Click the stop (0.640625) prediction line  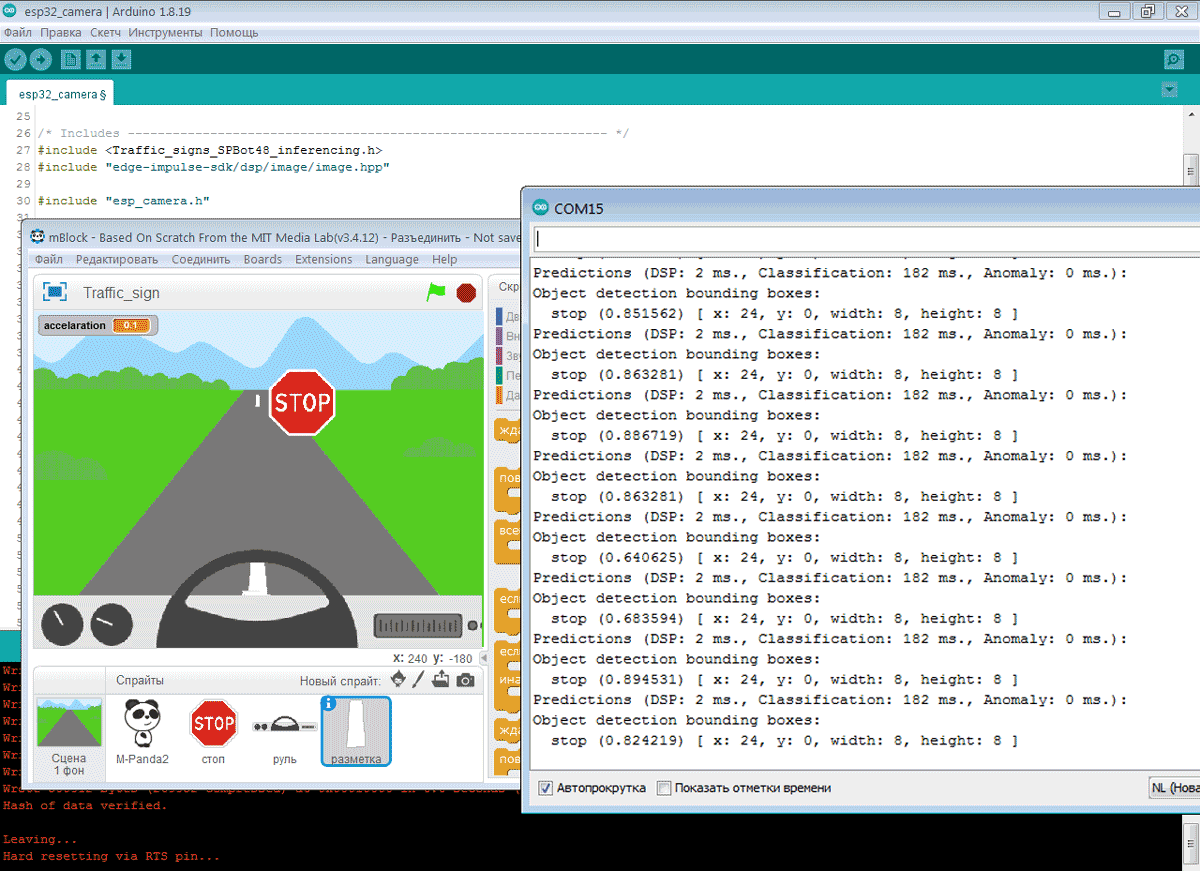coord(785,558)
